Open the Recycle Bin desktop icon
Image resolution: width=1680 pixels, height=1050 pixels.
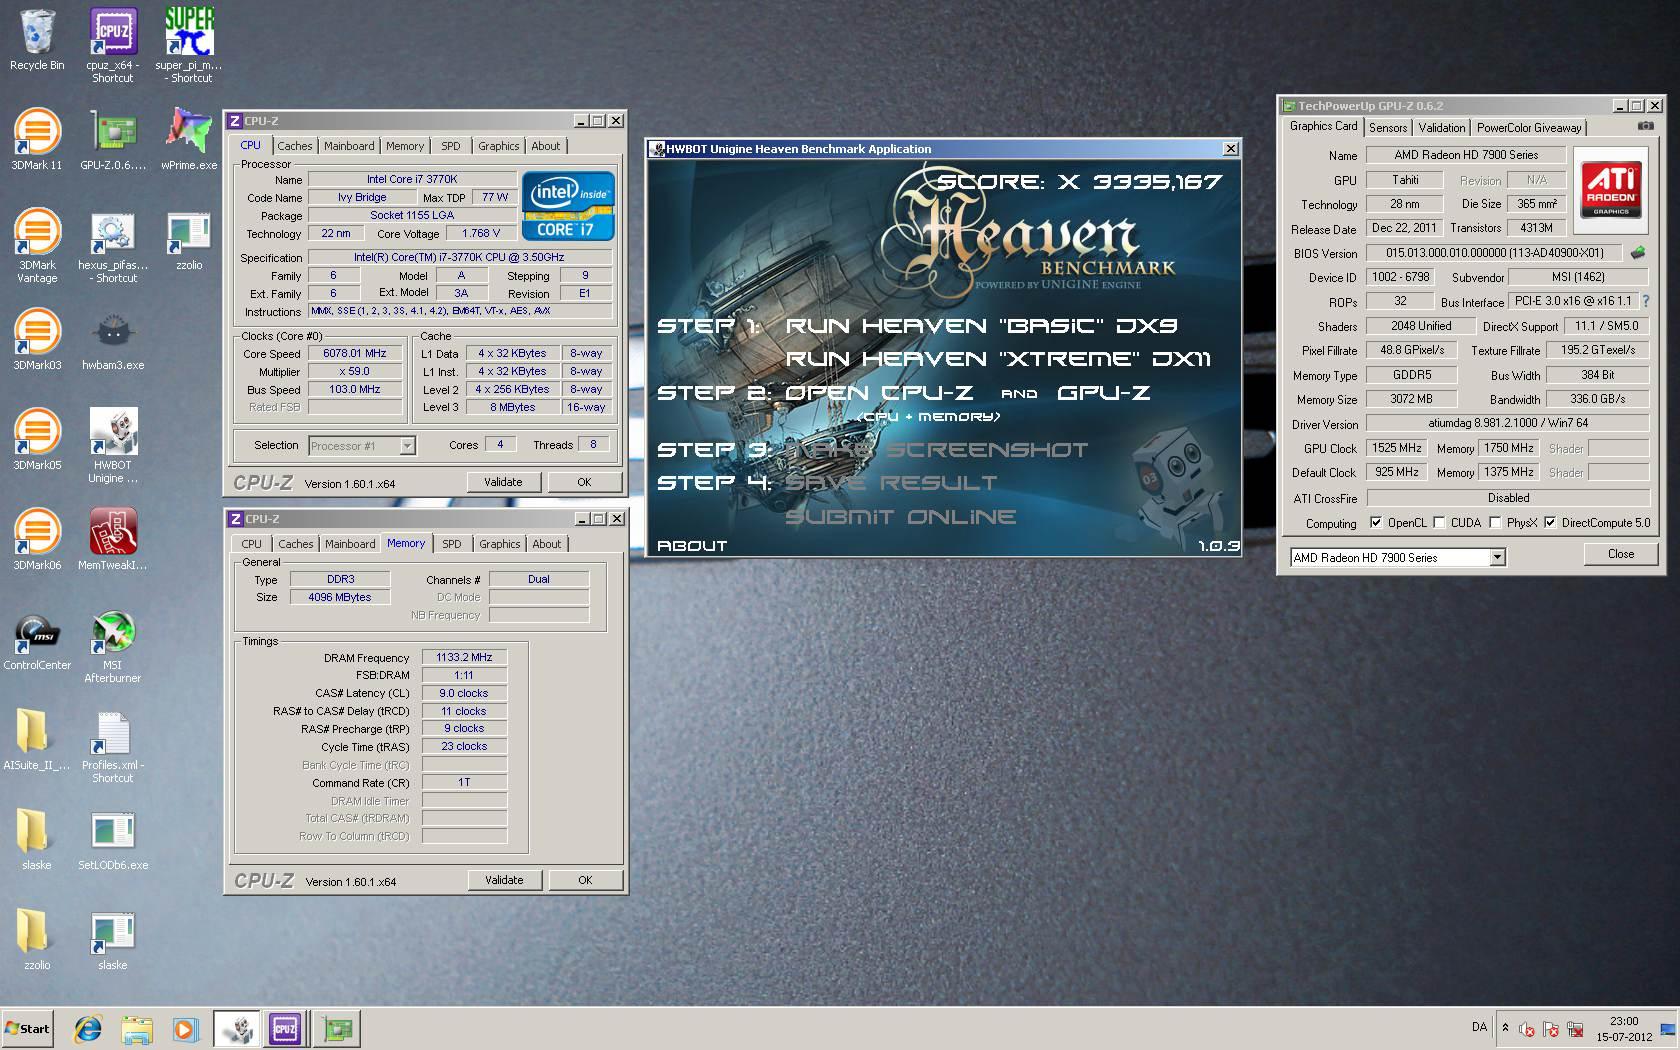tap(37, 40)
